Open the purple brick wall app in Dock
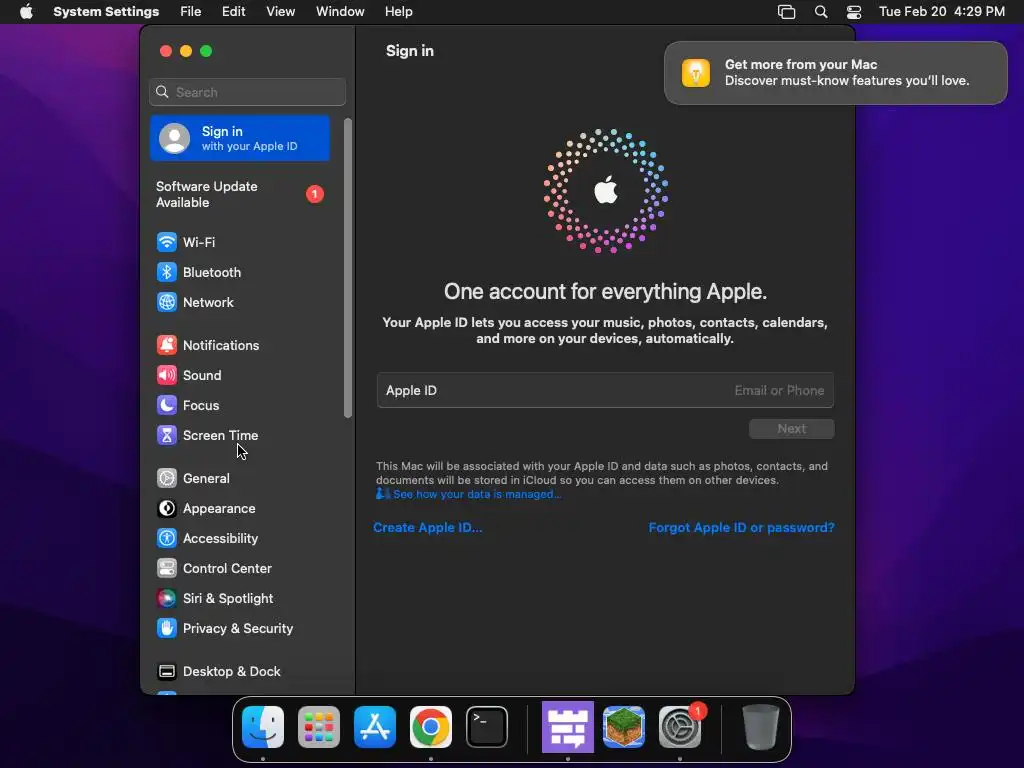This screenshot has height=768, width=1024. pyautogui.click(x=568, y=727)
